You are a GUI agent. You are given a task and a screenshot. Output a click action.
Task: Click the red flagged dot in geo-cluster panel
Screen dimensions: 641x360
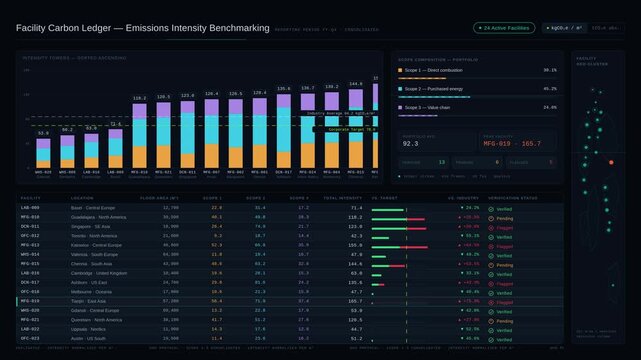[x=611, y=163]
